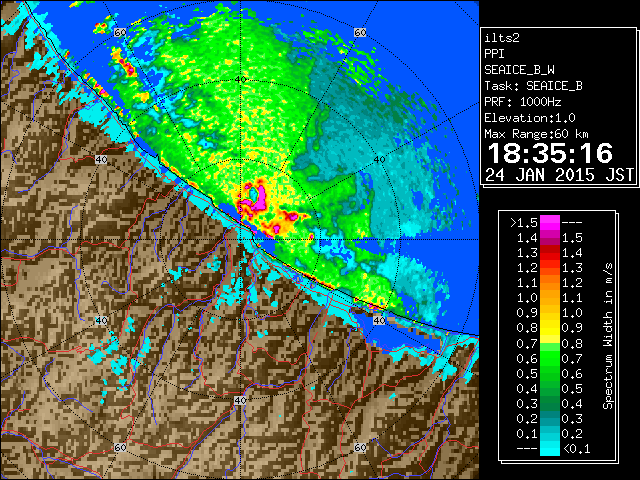Click the 'Task: SEAICE_B' line
This screenshot has width=640, height=480.
click(x=533, y=86)
